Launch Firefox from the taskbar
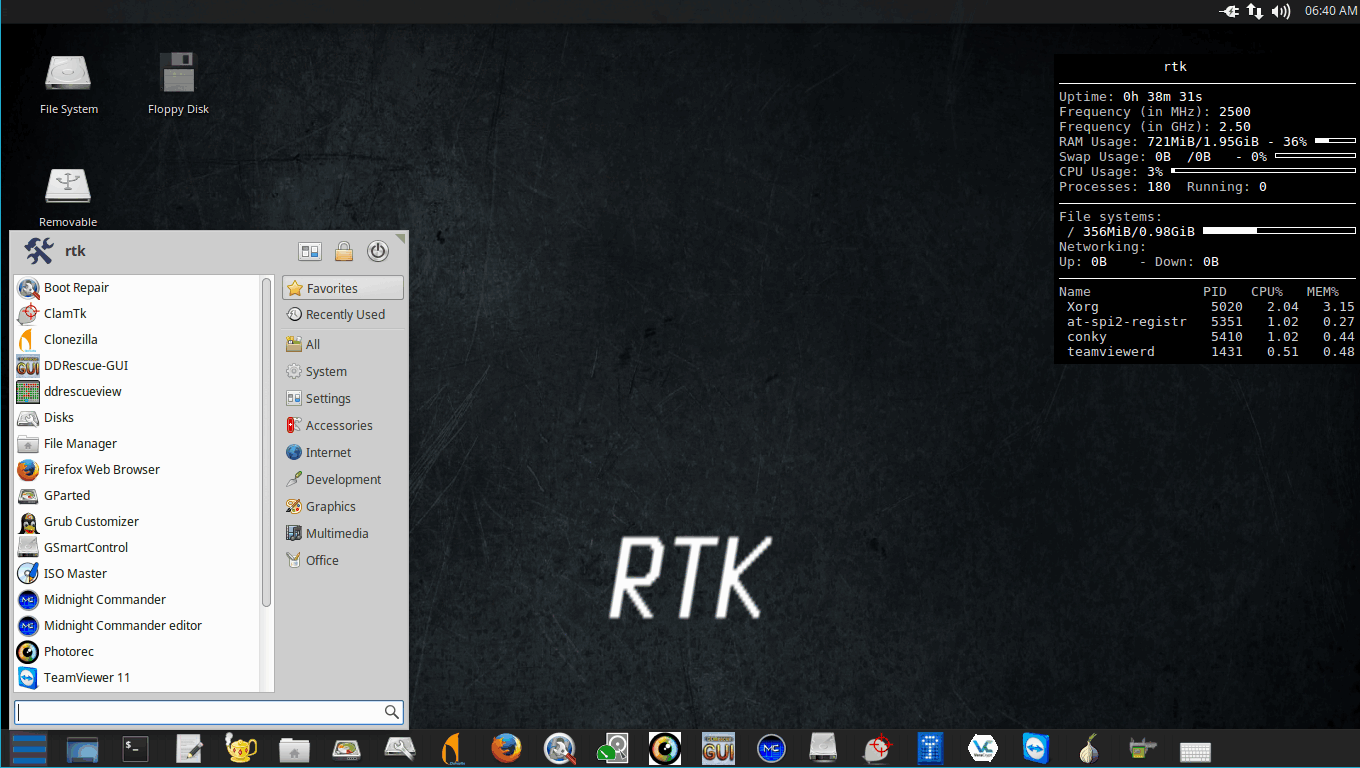This screenshot has width=1360, height=768. tap(506, 749)
